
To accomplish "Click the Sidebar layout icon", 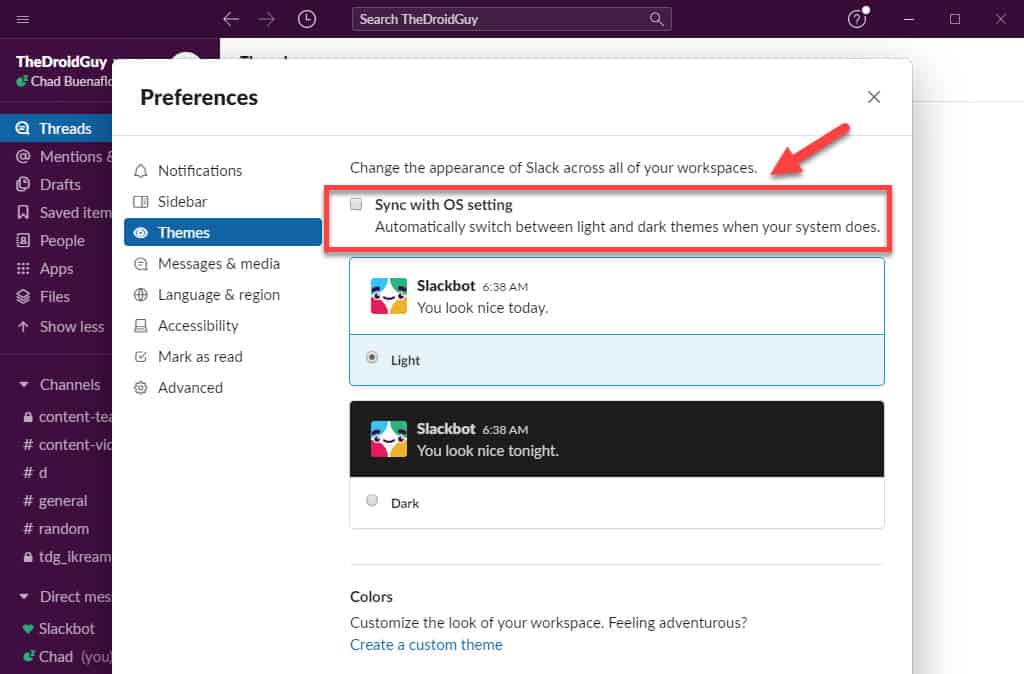I will [140, 202].
